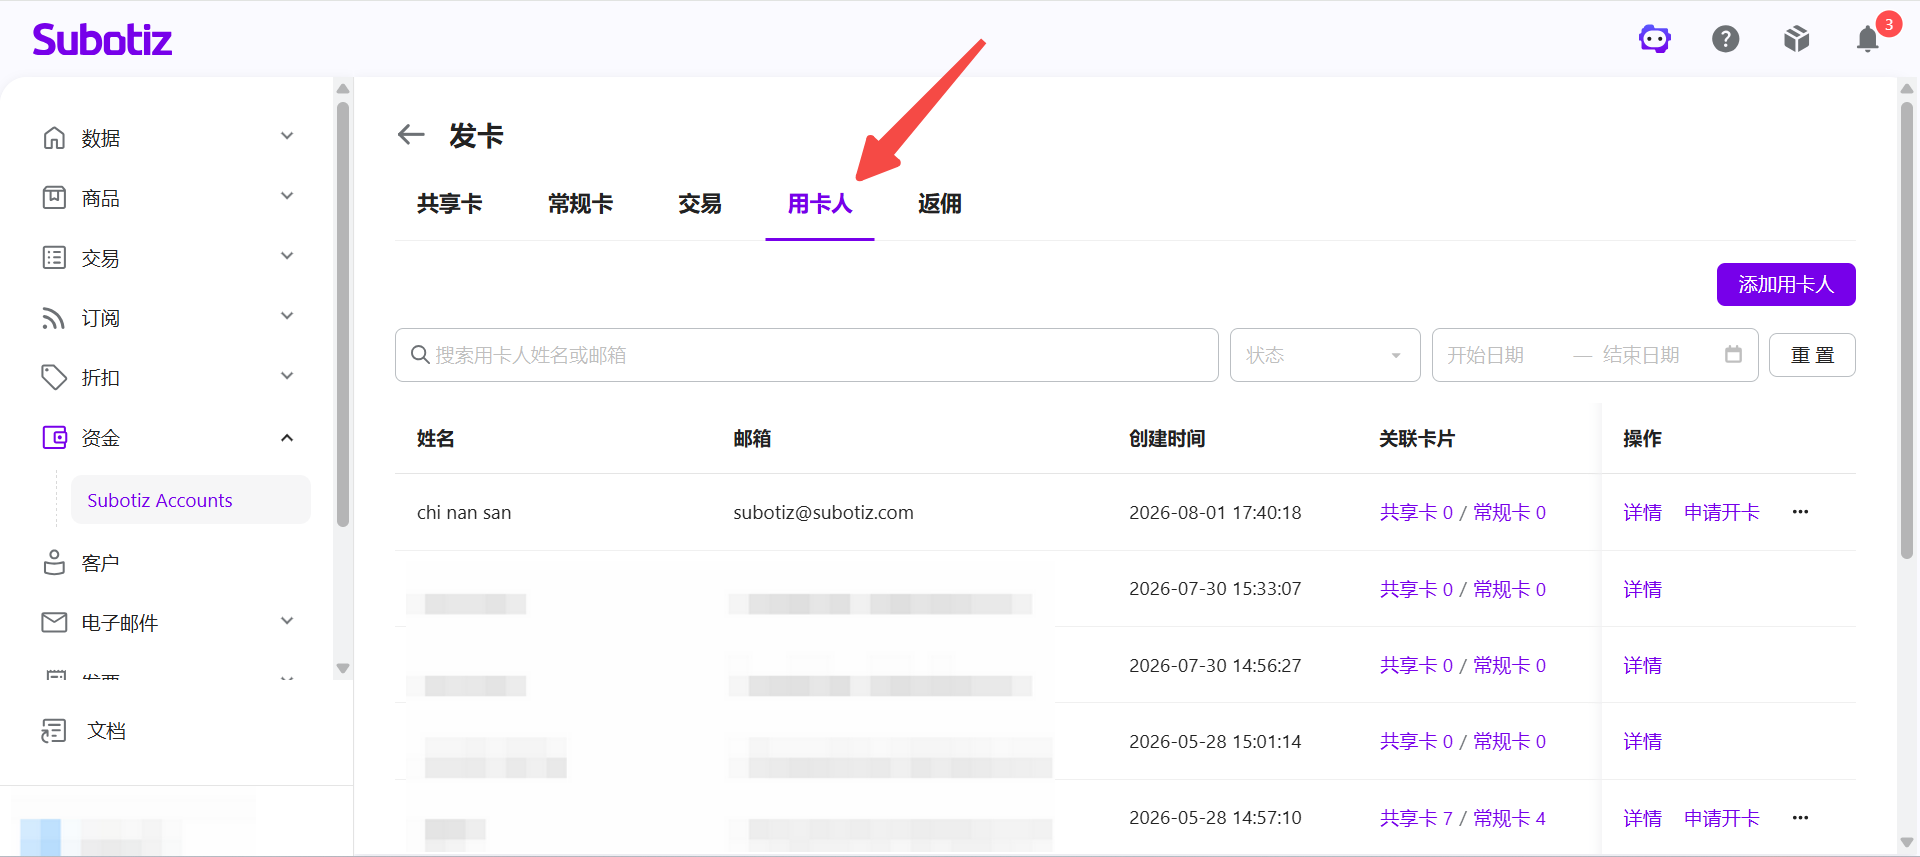The width and height of the screenshot is (1920, 857).
Task: Click the 添加用卡人 button
Action: (x=1786, y=285)
